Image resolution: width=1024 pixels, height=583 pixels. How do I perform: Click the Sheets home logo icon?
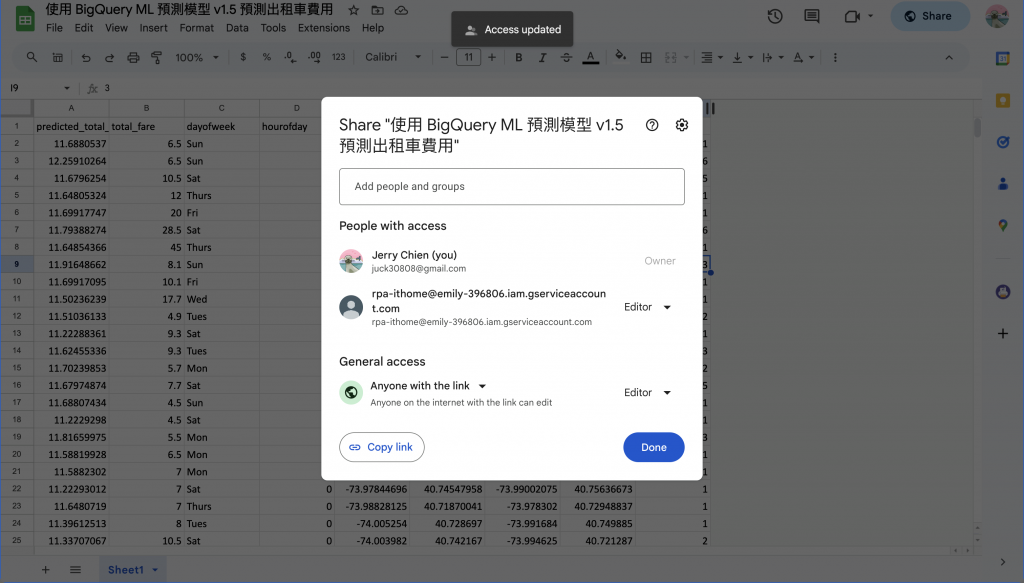tap(25, 18)
